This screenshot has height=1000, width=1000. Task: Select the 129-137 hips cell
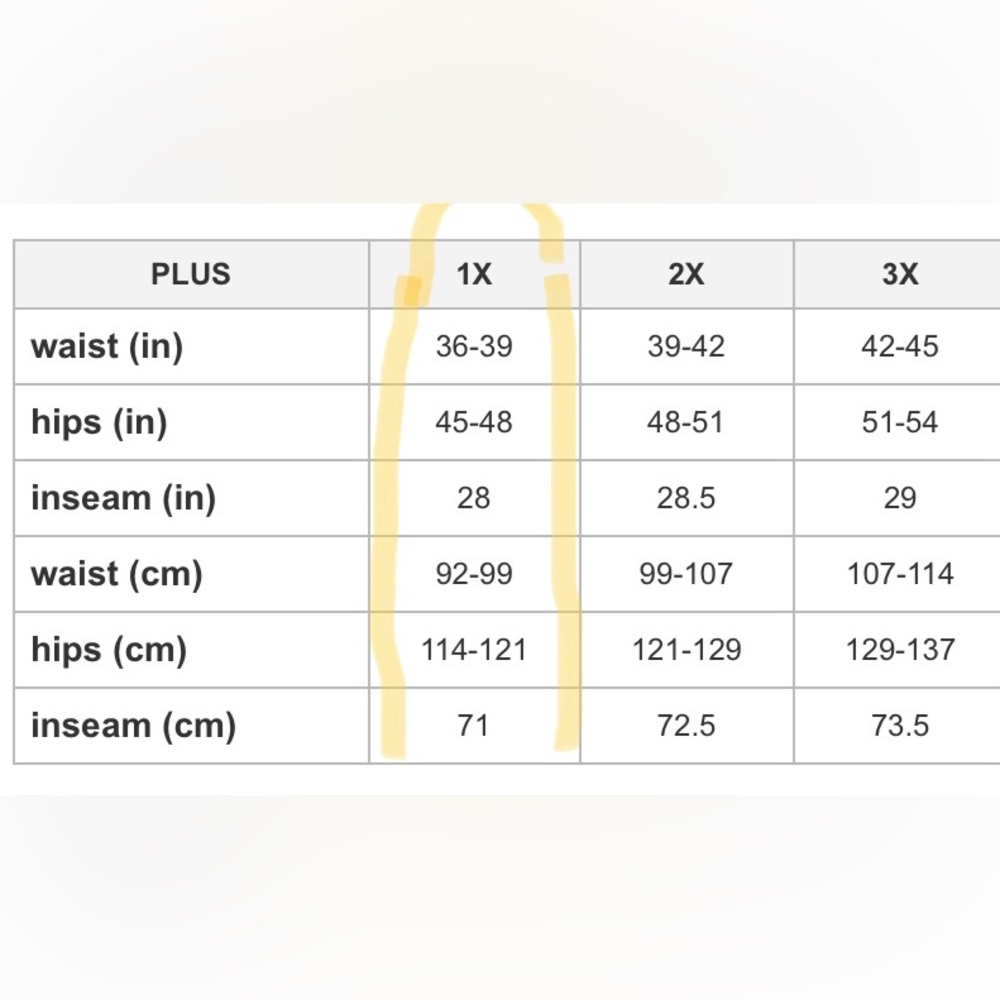click(900, 650)
